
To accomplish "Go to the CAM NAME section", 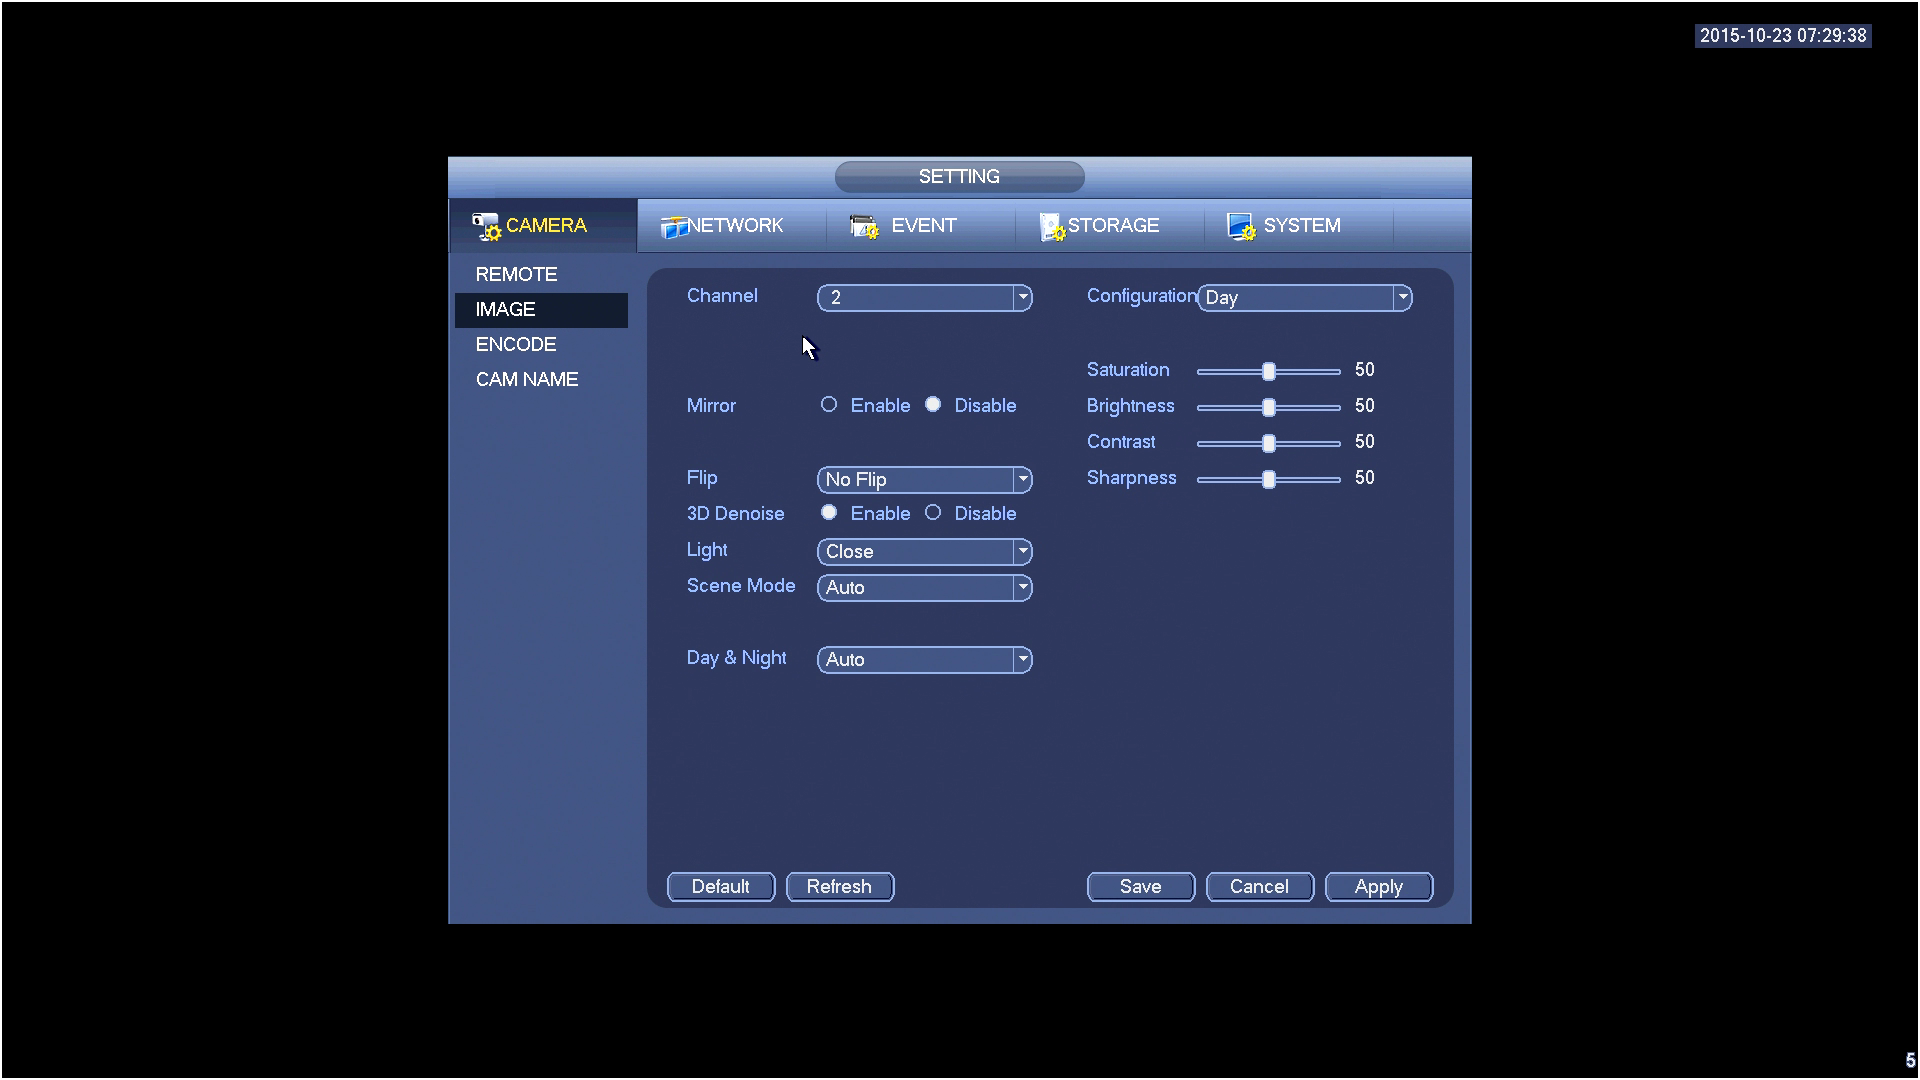I will (527, 379).
